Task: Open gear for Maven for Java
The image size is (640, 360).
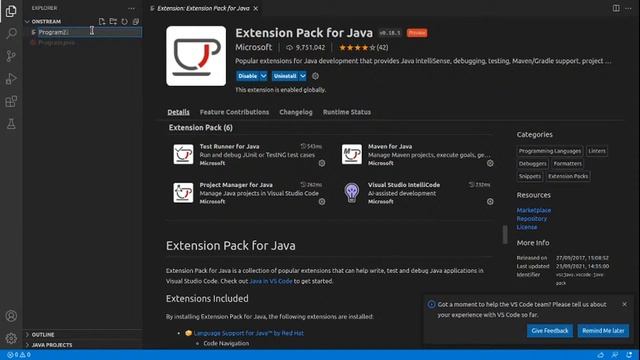Action: coord(490,163)
